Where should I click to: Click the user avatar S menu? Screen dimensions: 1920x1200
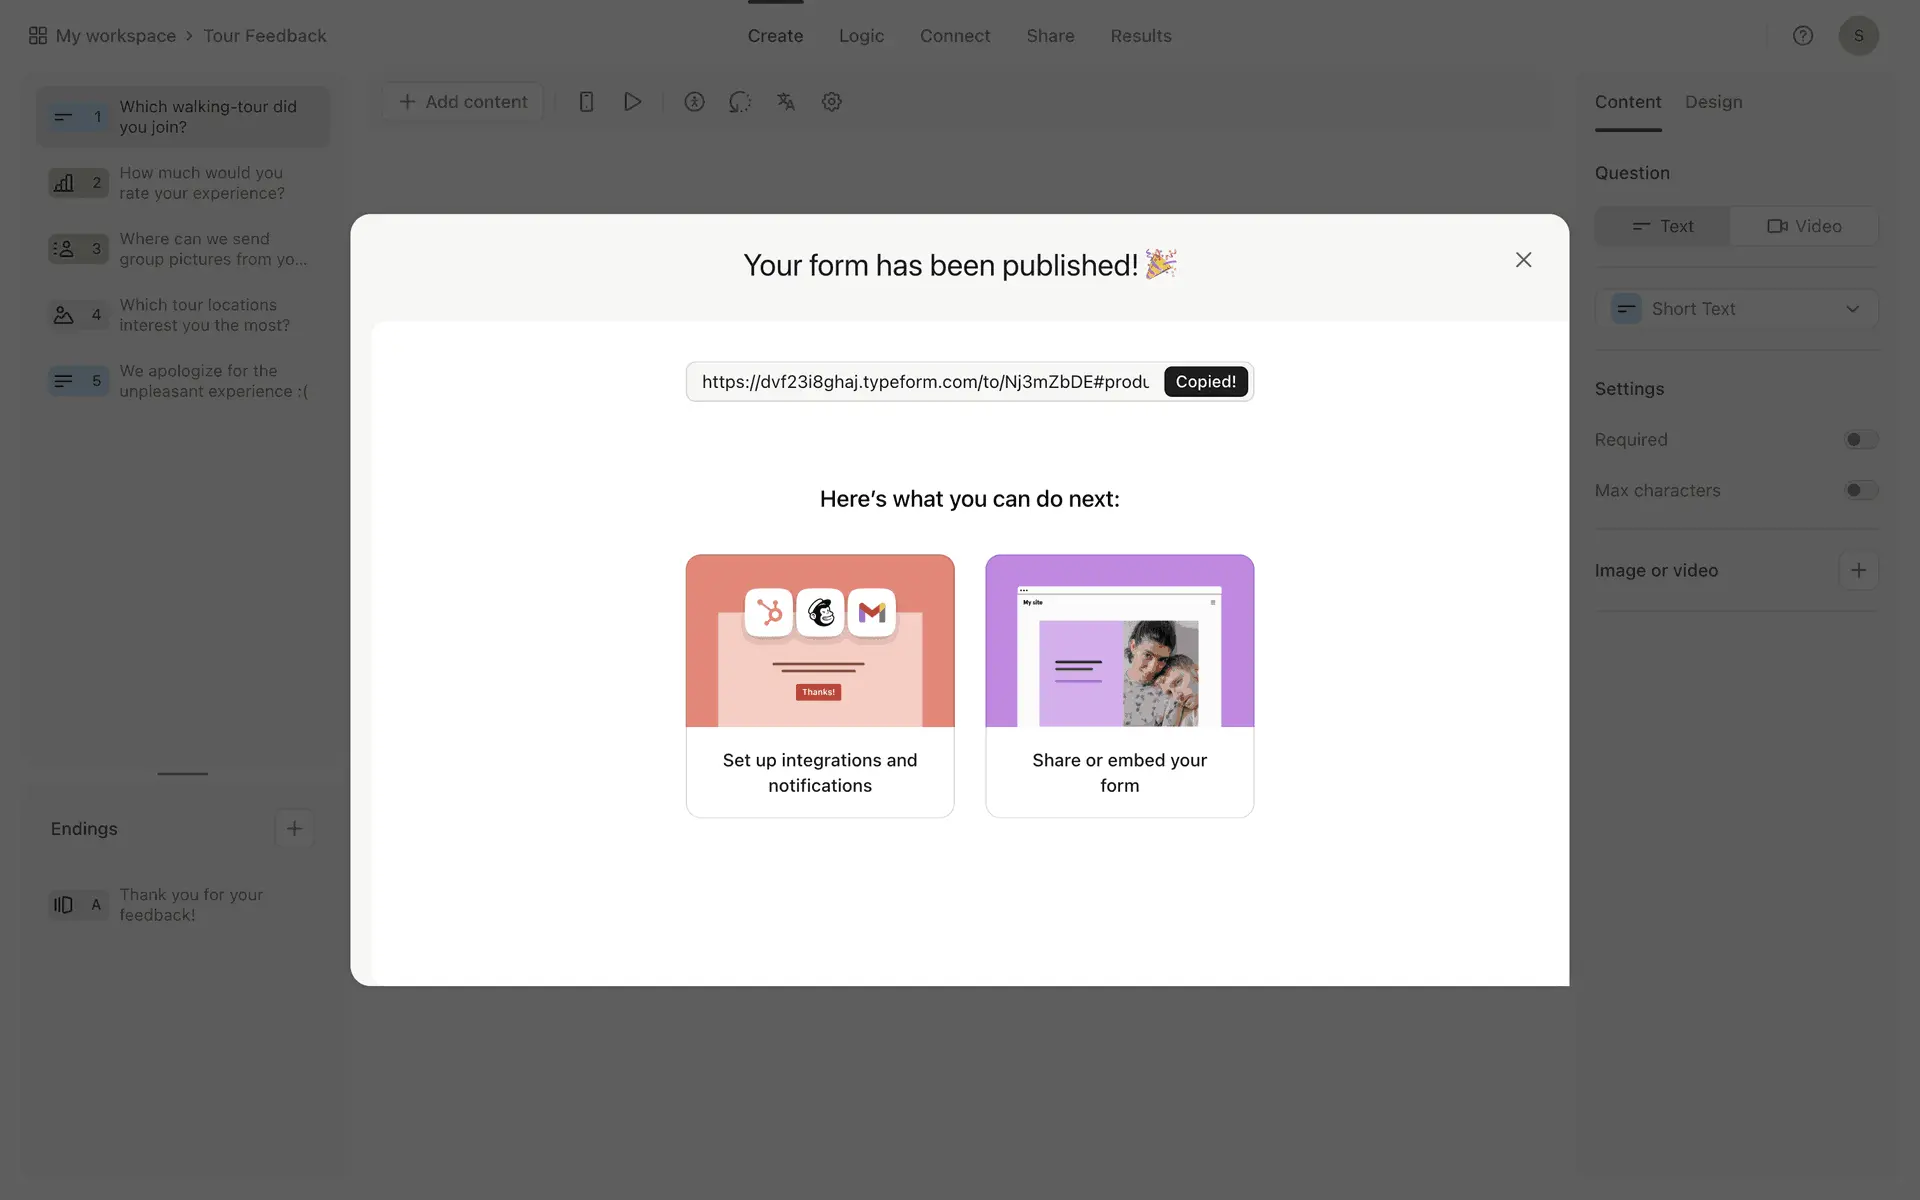tap(1858, 36)
